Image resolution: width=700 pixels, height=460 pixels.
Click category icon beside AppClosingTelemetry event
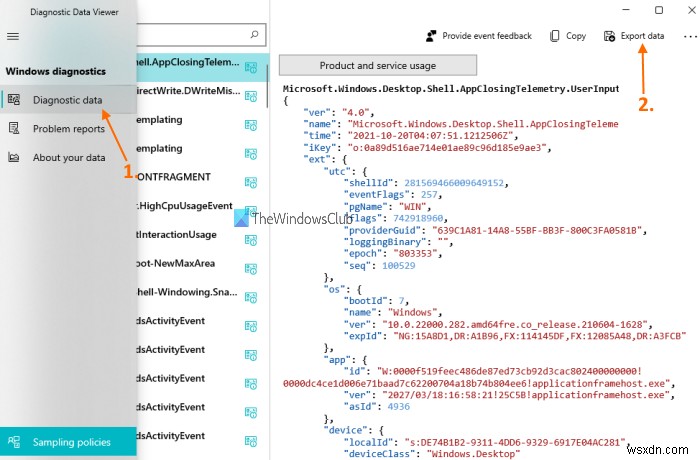251,67
